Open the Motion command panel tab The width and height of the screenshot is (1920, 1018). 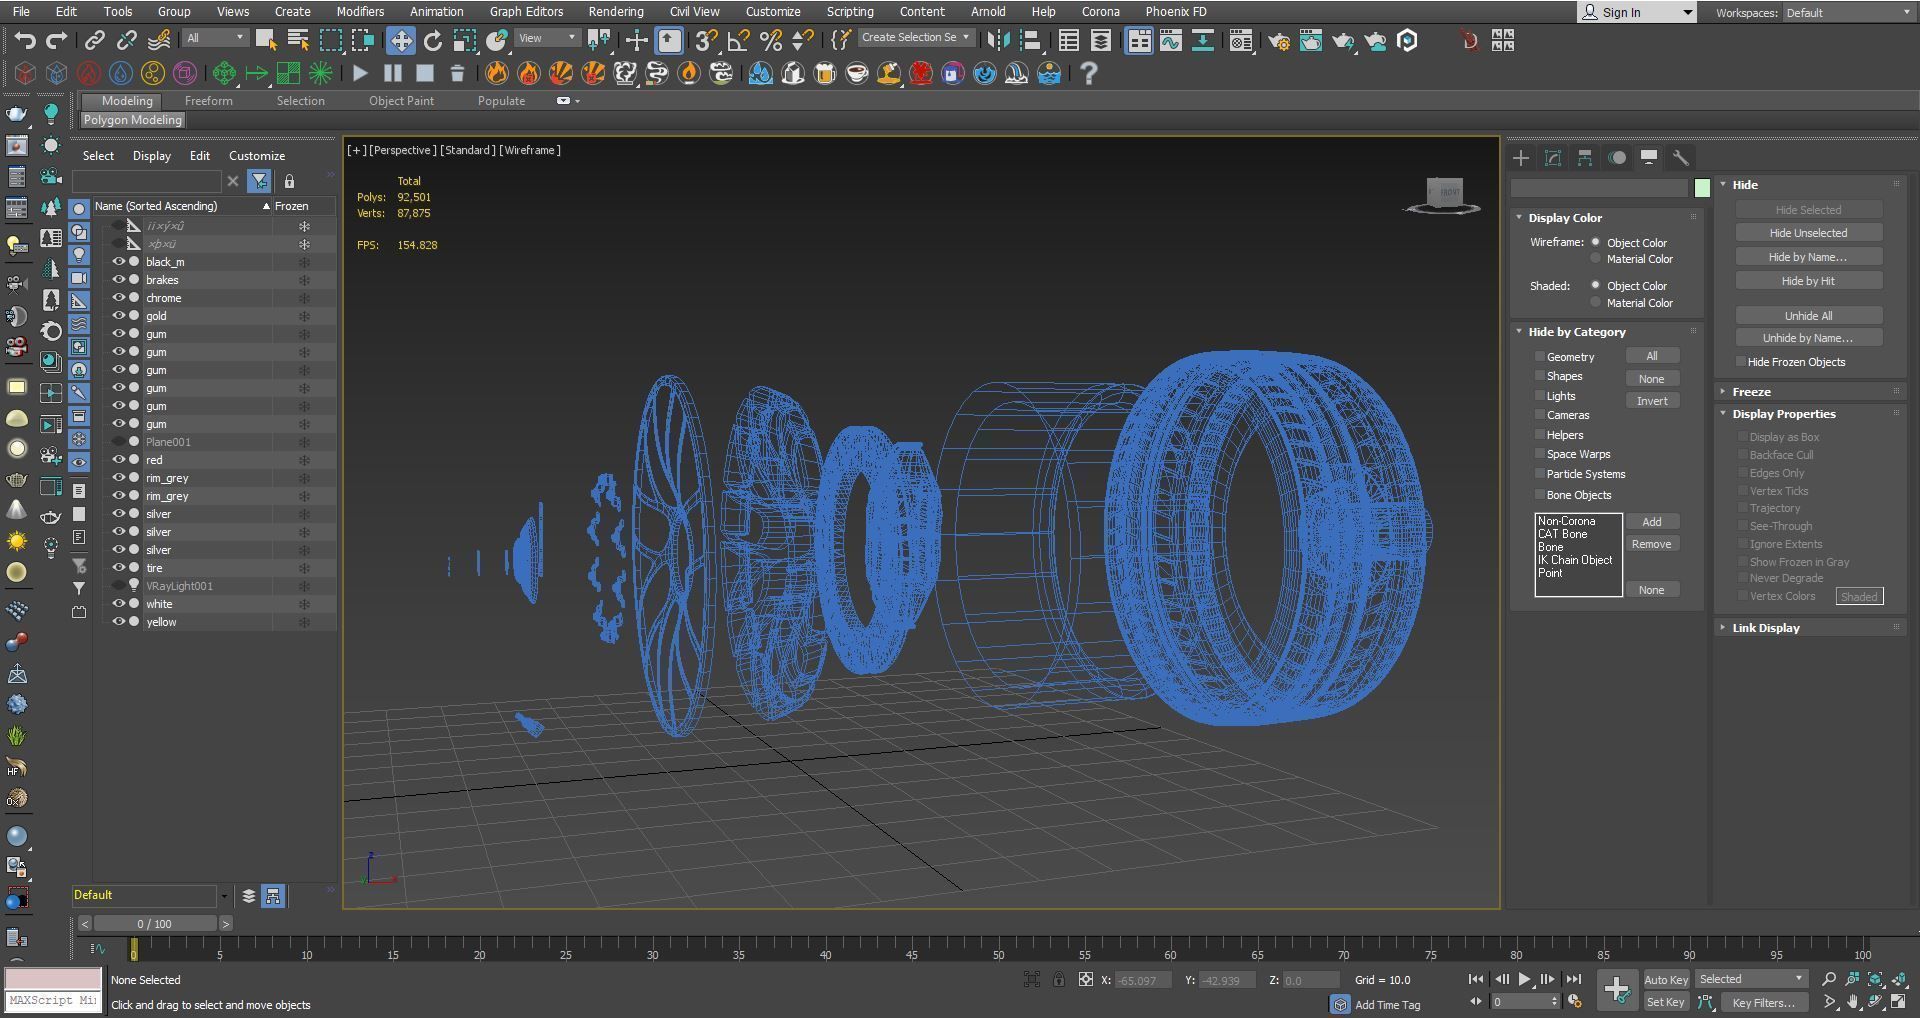pos(1617,158)
